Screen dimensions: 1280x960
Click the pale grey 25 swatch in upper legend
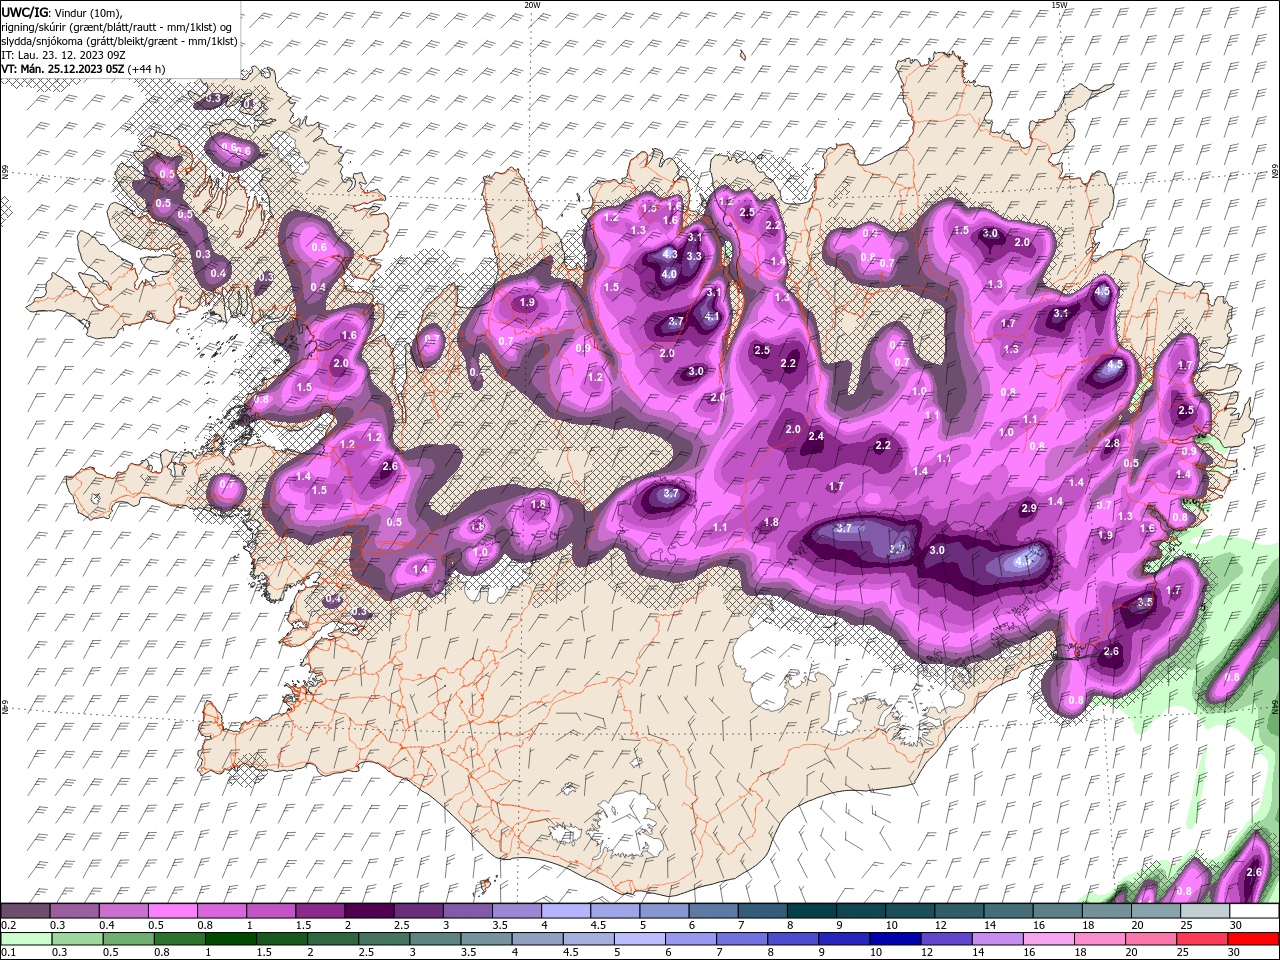(1204, 911)
